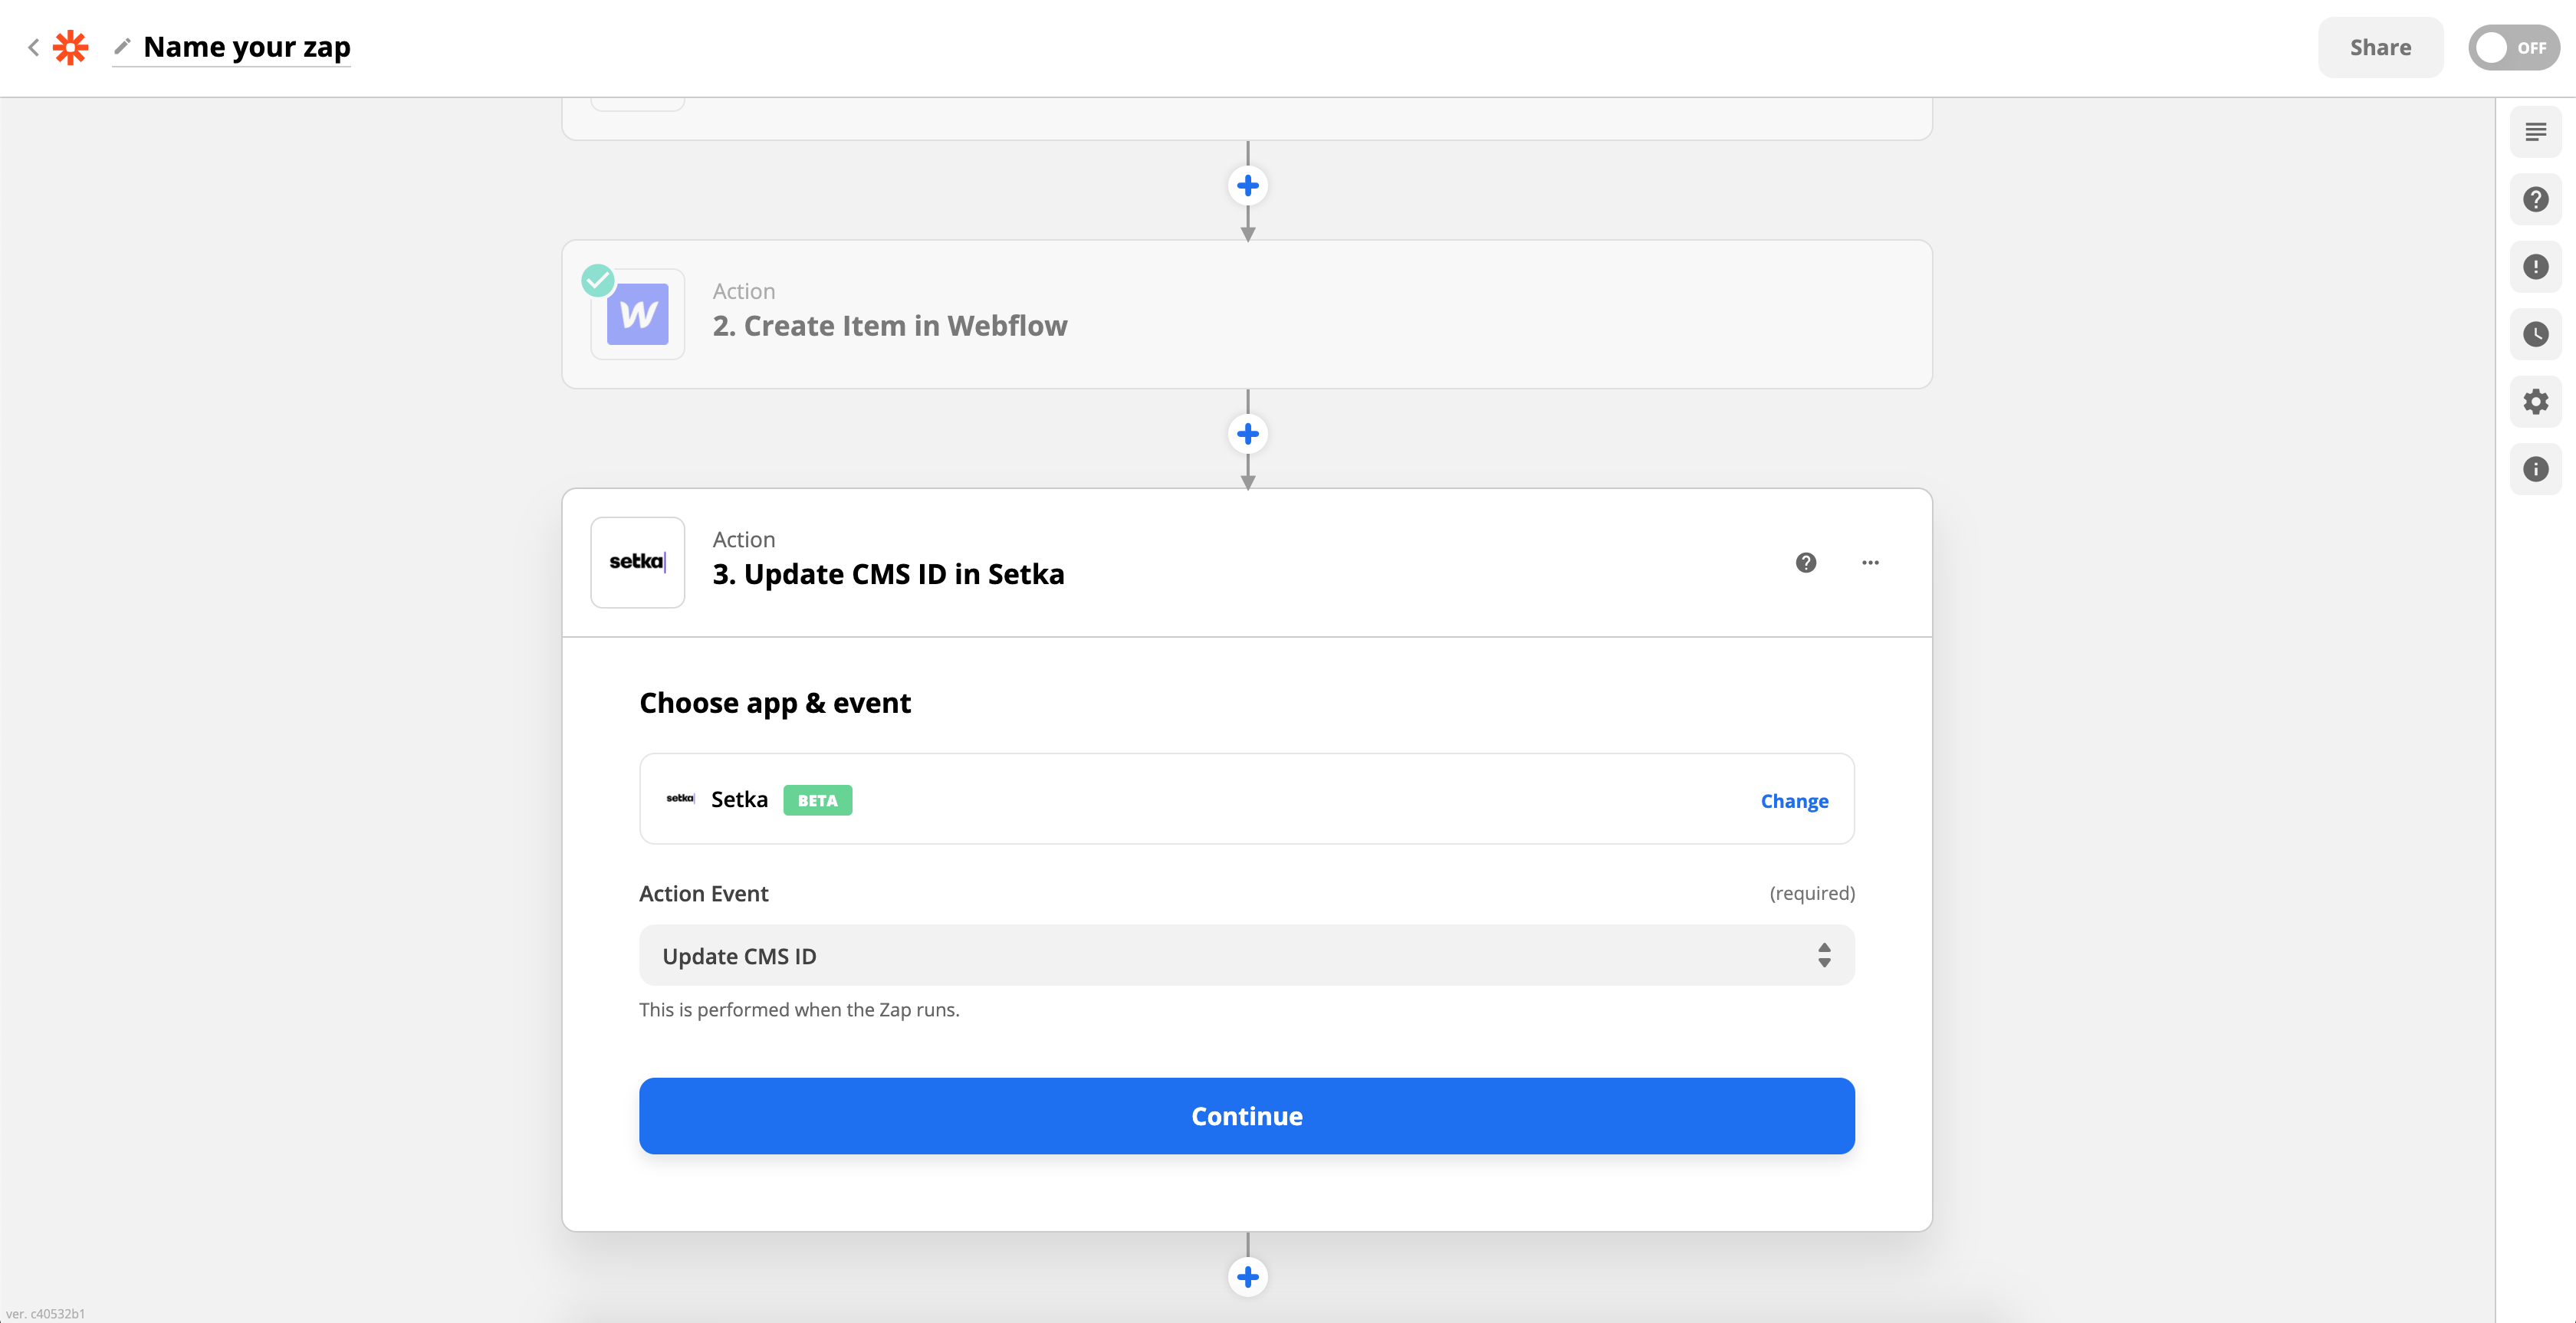The width and height of the screenshot is (2576, 1323).
Task: Click the Zapier logo in the header
Action: [70, 47]
